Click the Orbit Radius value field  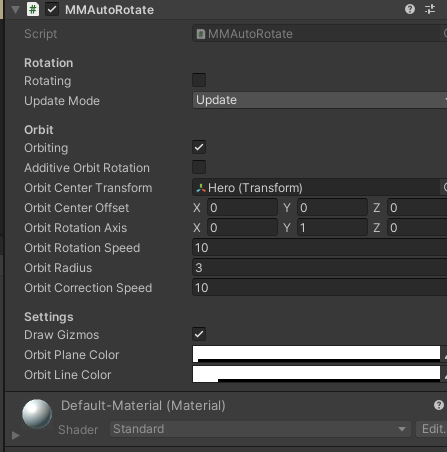[x=319, y=268]
